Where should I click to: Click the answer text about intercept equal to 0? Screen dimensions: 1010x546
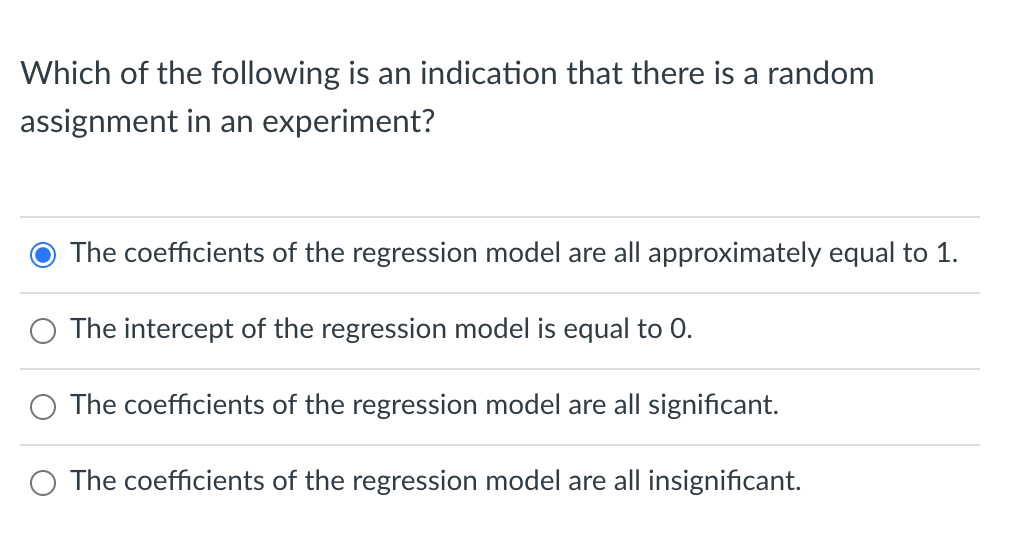[x=381, y=329]
